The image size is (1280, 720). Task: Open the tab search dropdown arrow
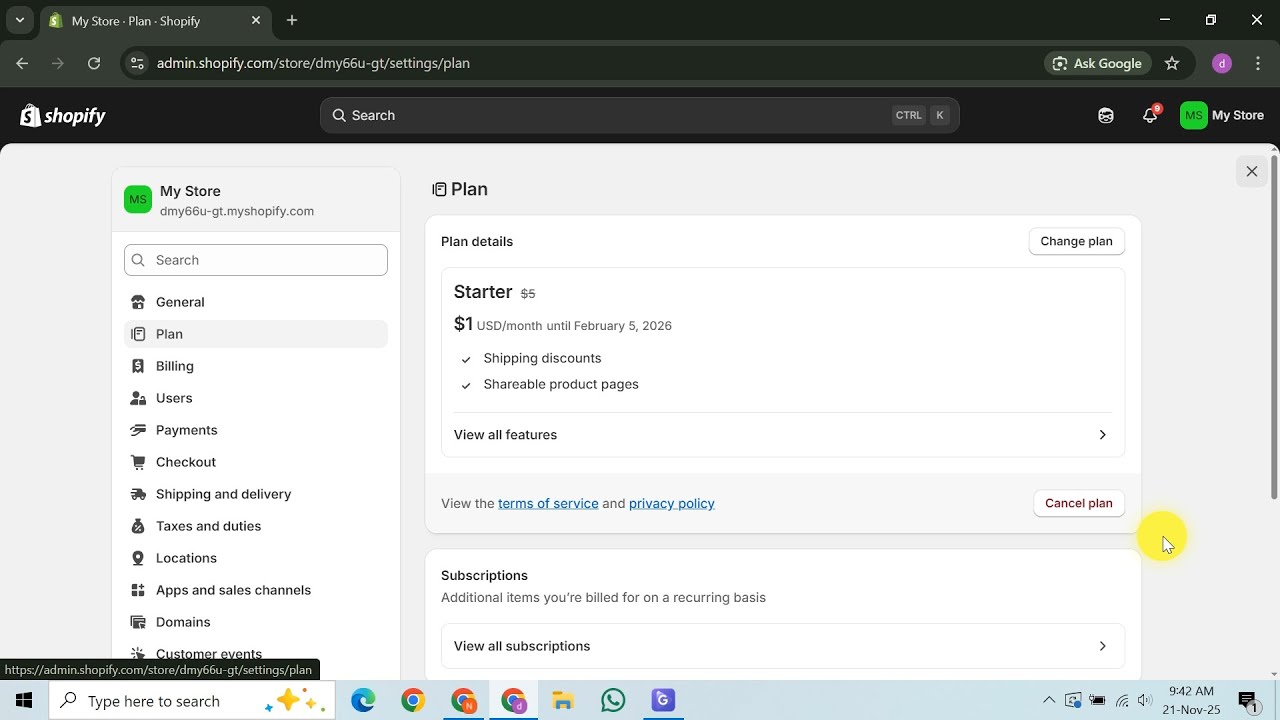click(19, 20)
